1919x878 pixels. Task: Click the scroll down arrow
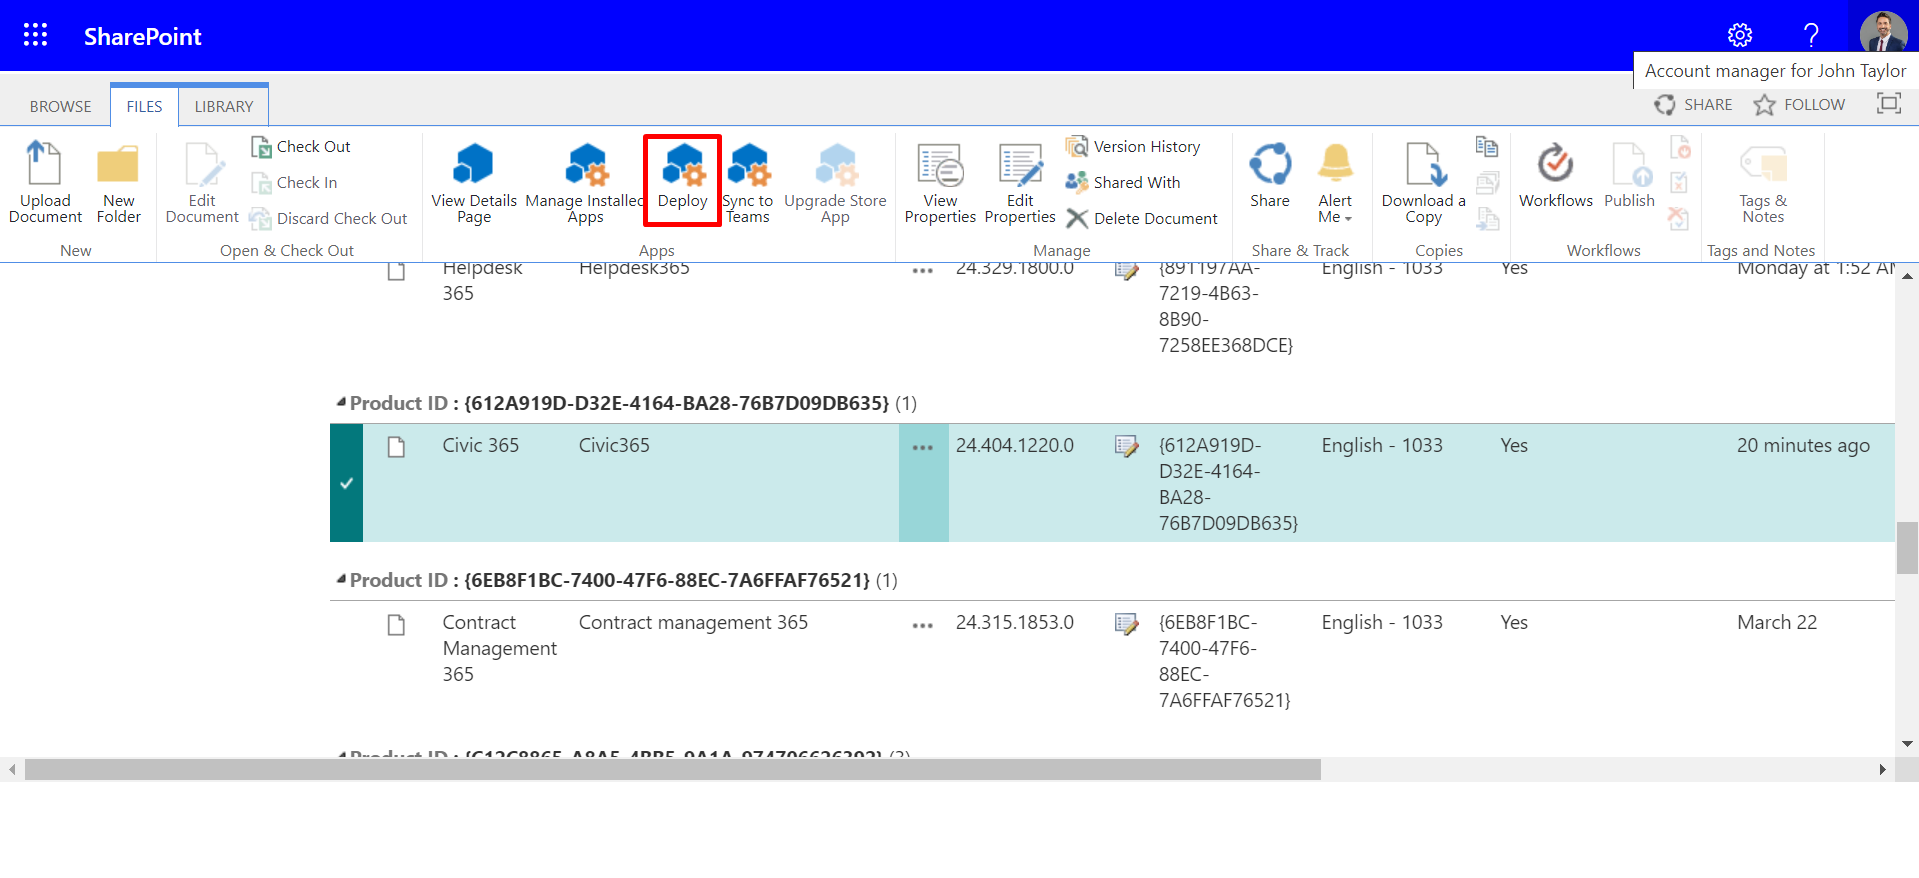click(1907, 744)
